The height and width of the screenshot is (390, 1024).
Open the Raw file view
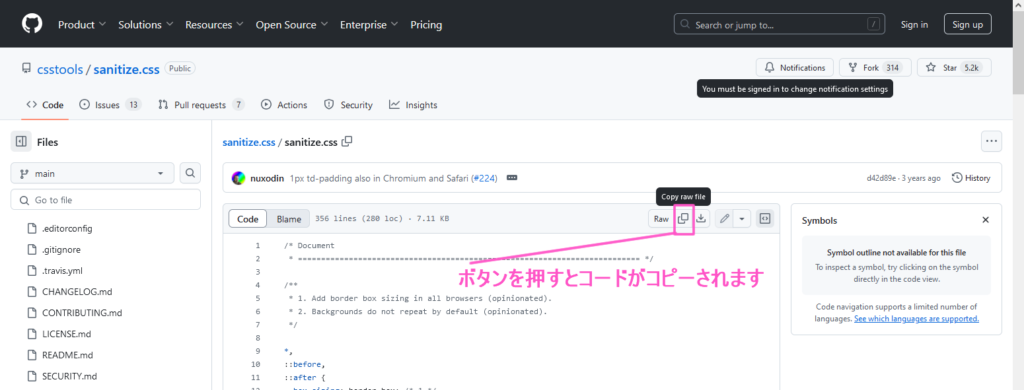click(x=662, y=219)
